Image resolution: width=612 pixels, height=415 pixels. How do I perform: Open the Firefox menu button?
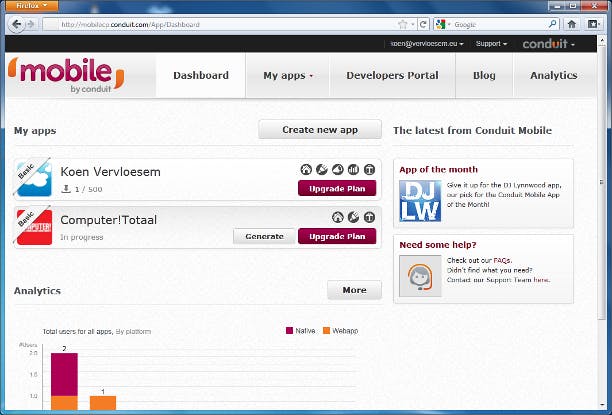point(32,5)
